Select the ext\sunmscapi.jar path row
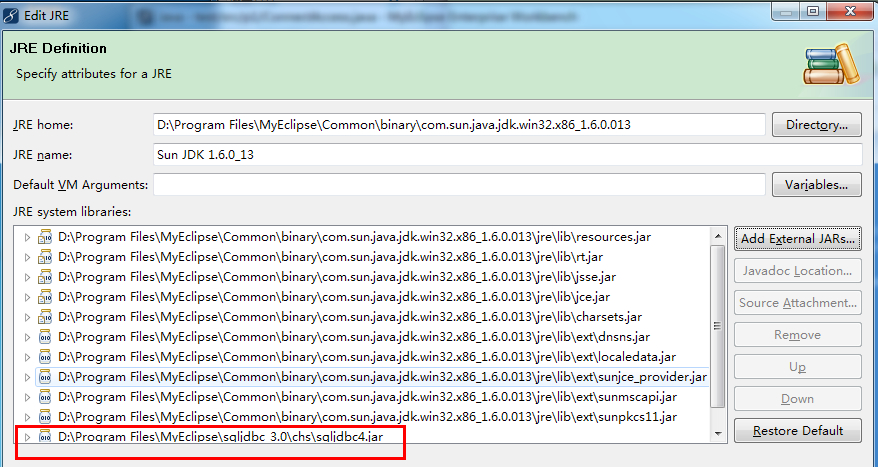 click(x=367, y=397)
